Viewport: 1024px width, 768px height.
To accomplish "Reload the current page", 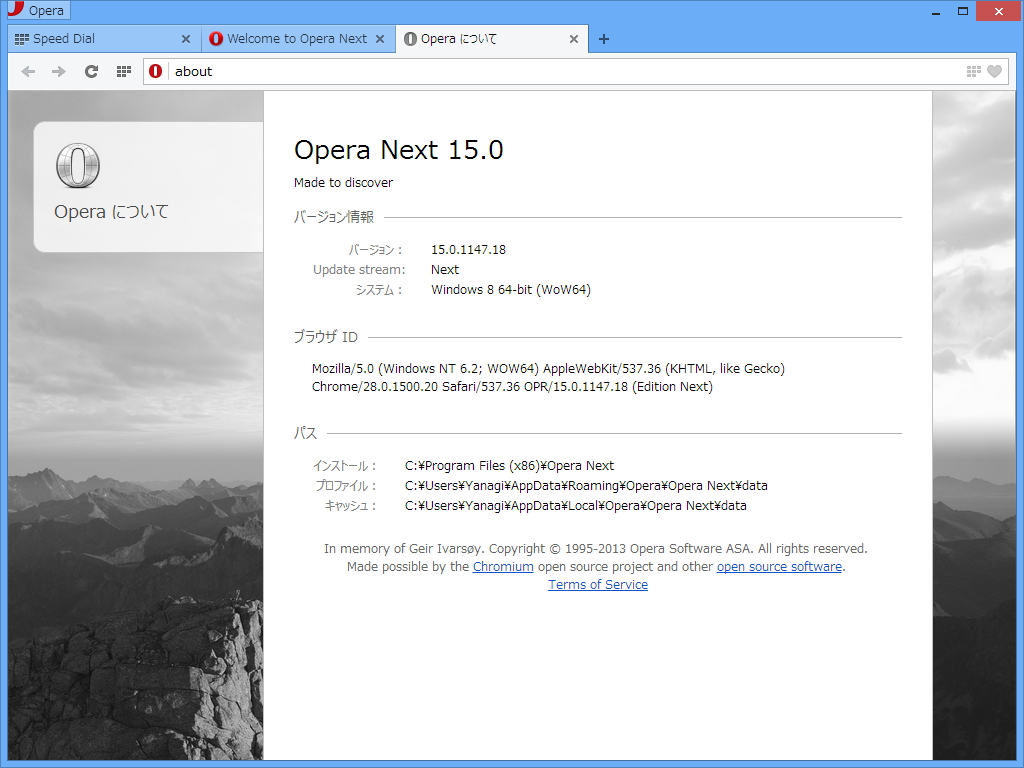I will pos(91,71).
